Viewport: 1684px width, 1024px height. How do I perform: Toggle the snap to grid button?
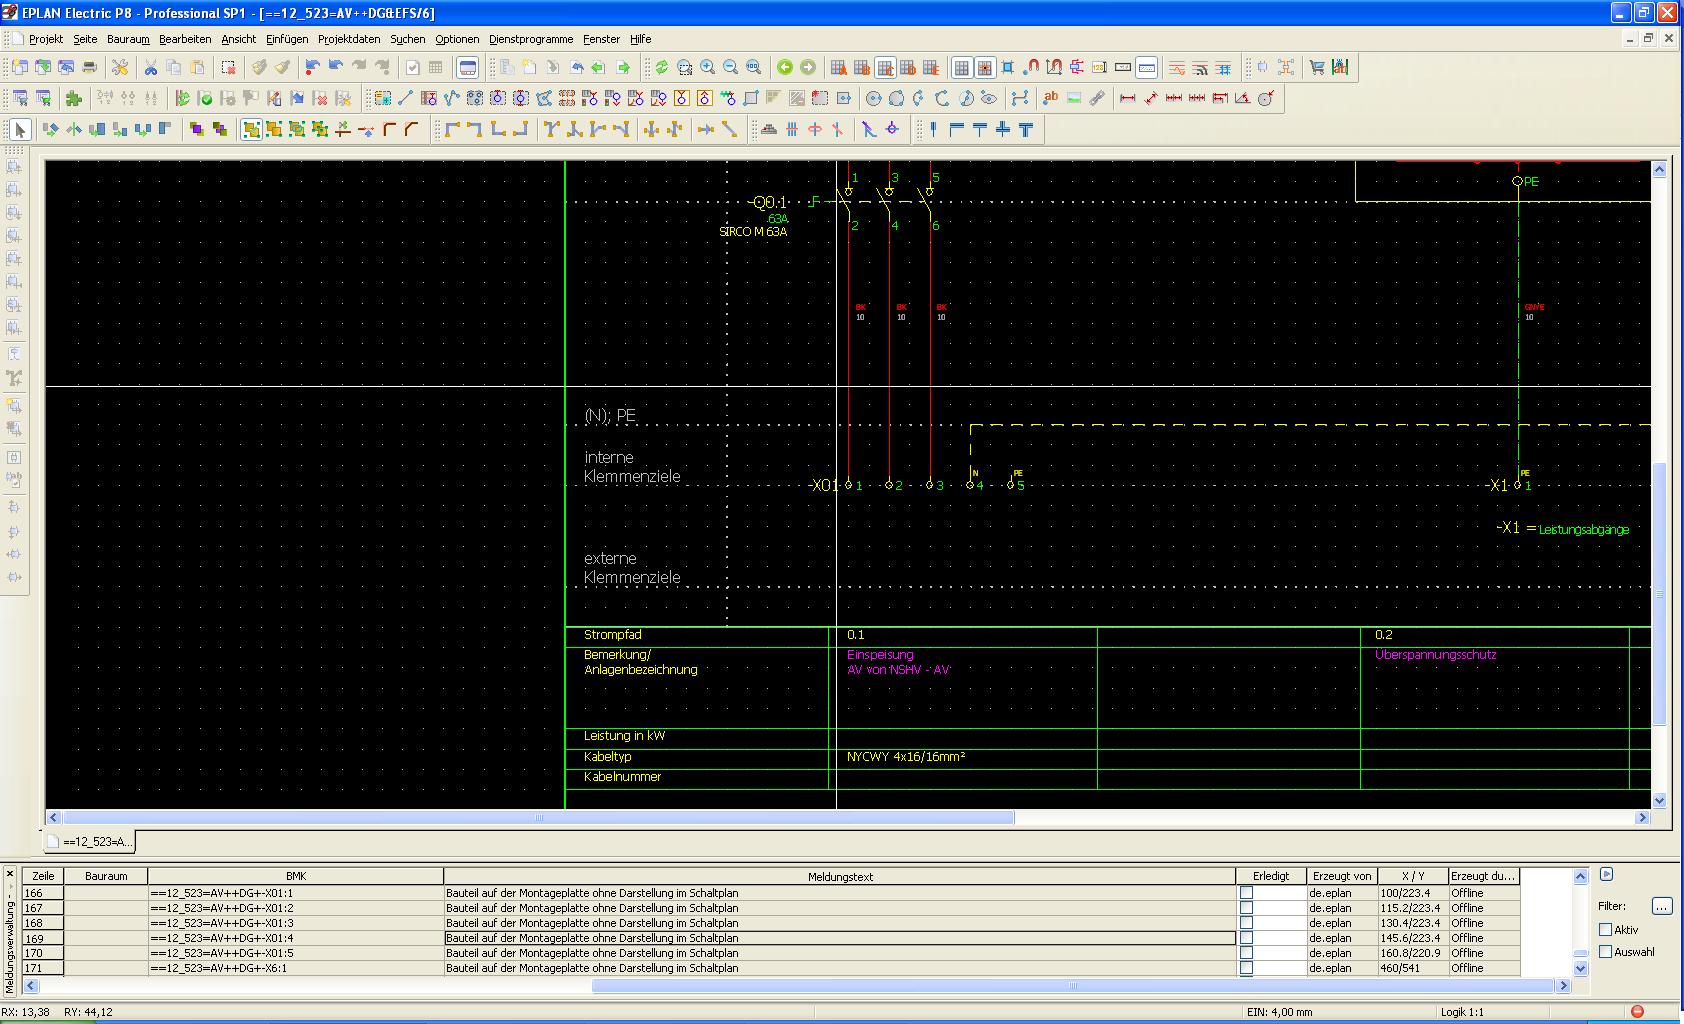(x=984, y=67)
